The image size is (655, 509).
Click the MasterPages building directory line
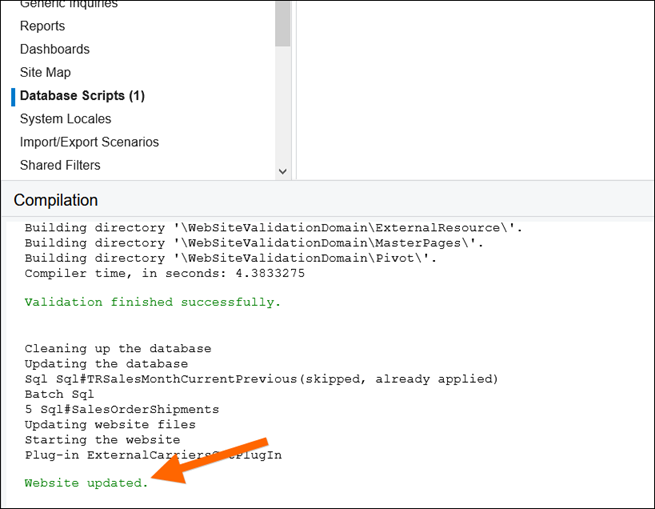(x=254, y=243)
